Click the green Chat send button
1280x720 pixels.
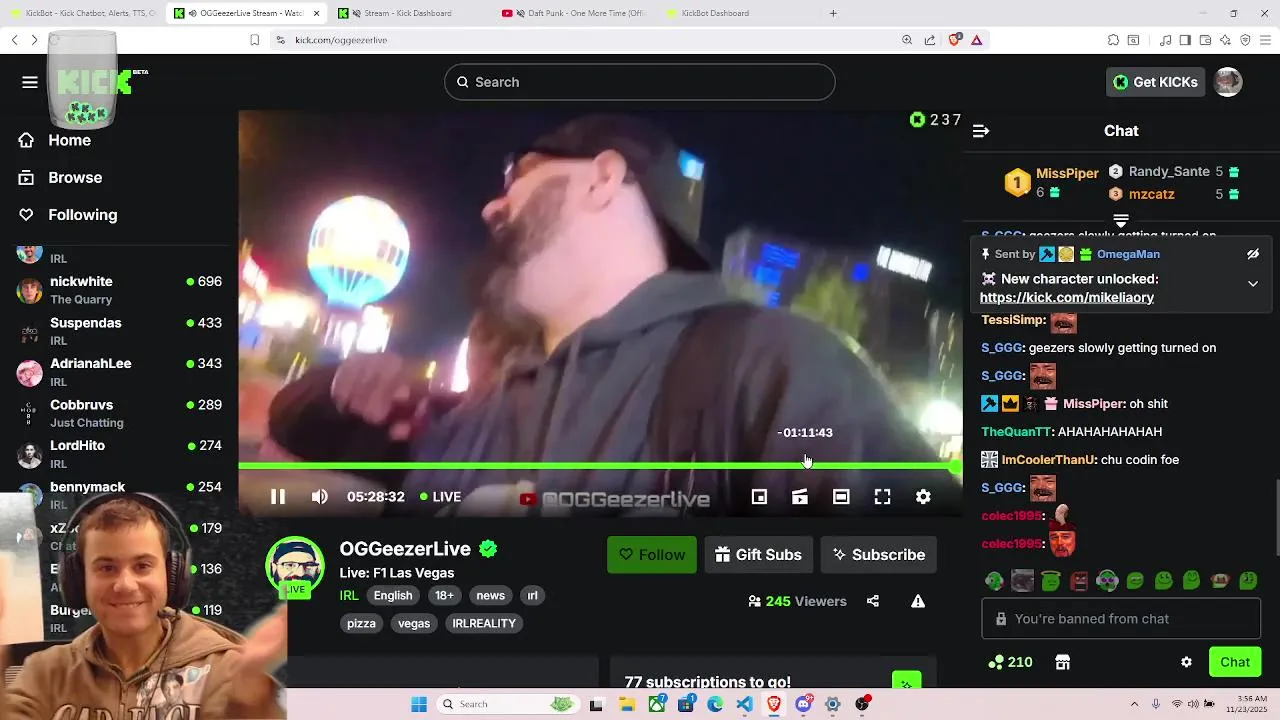click(x=1235, y=662)
